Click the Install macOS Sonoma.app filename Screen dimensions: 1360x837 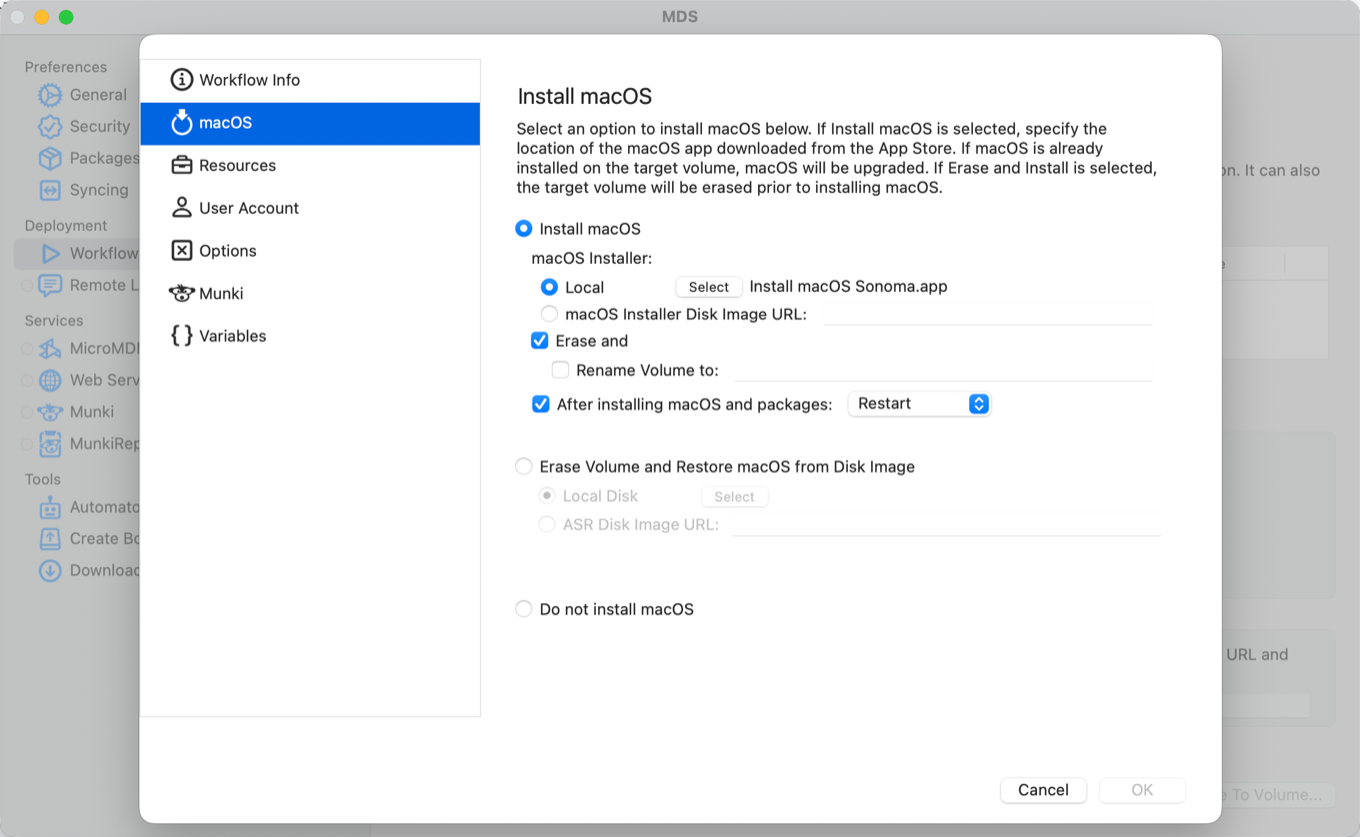pyautogui.click(x=848, y=286)
